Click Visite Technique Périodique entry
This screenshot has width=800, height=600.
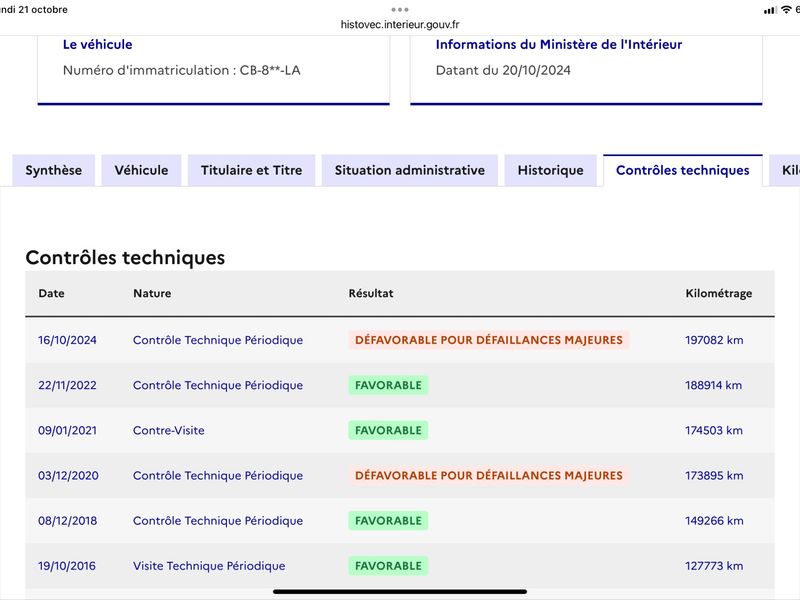(x=209, y=566)
